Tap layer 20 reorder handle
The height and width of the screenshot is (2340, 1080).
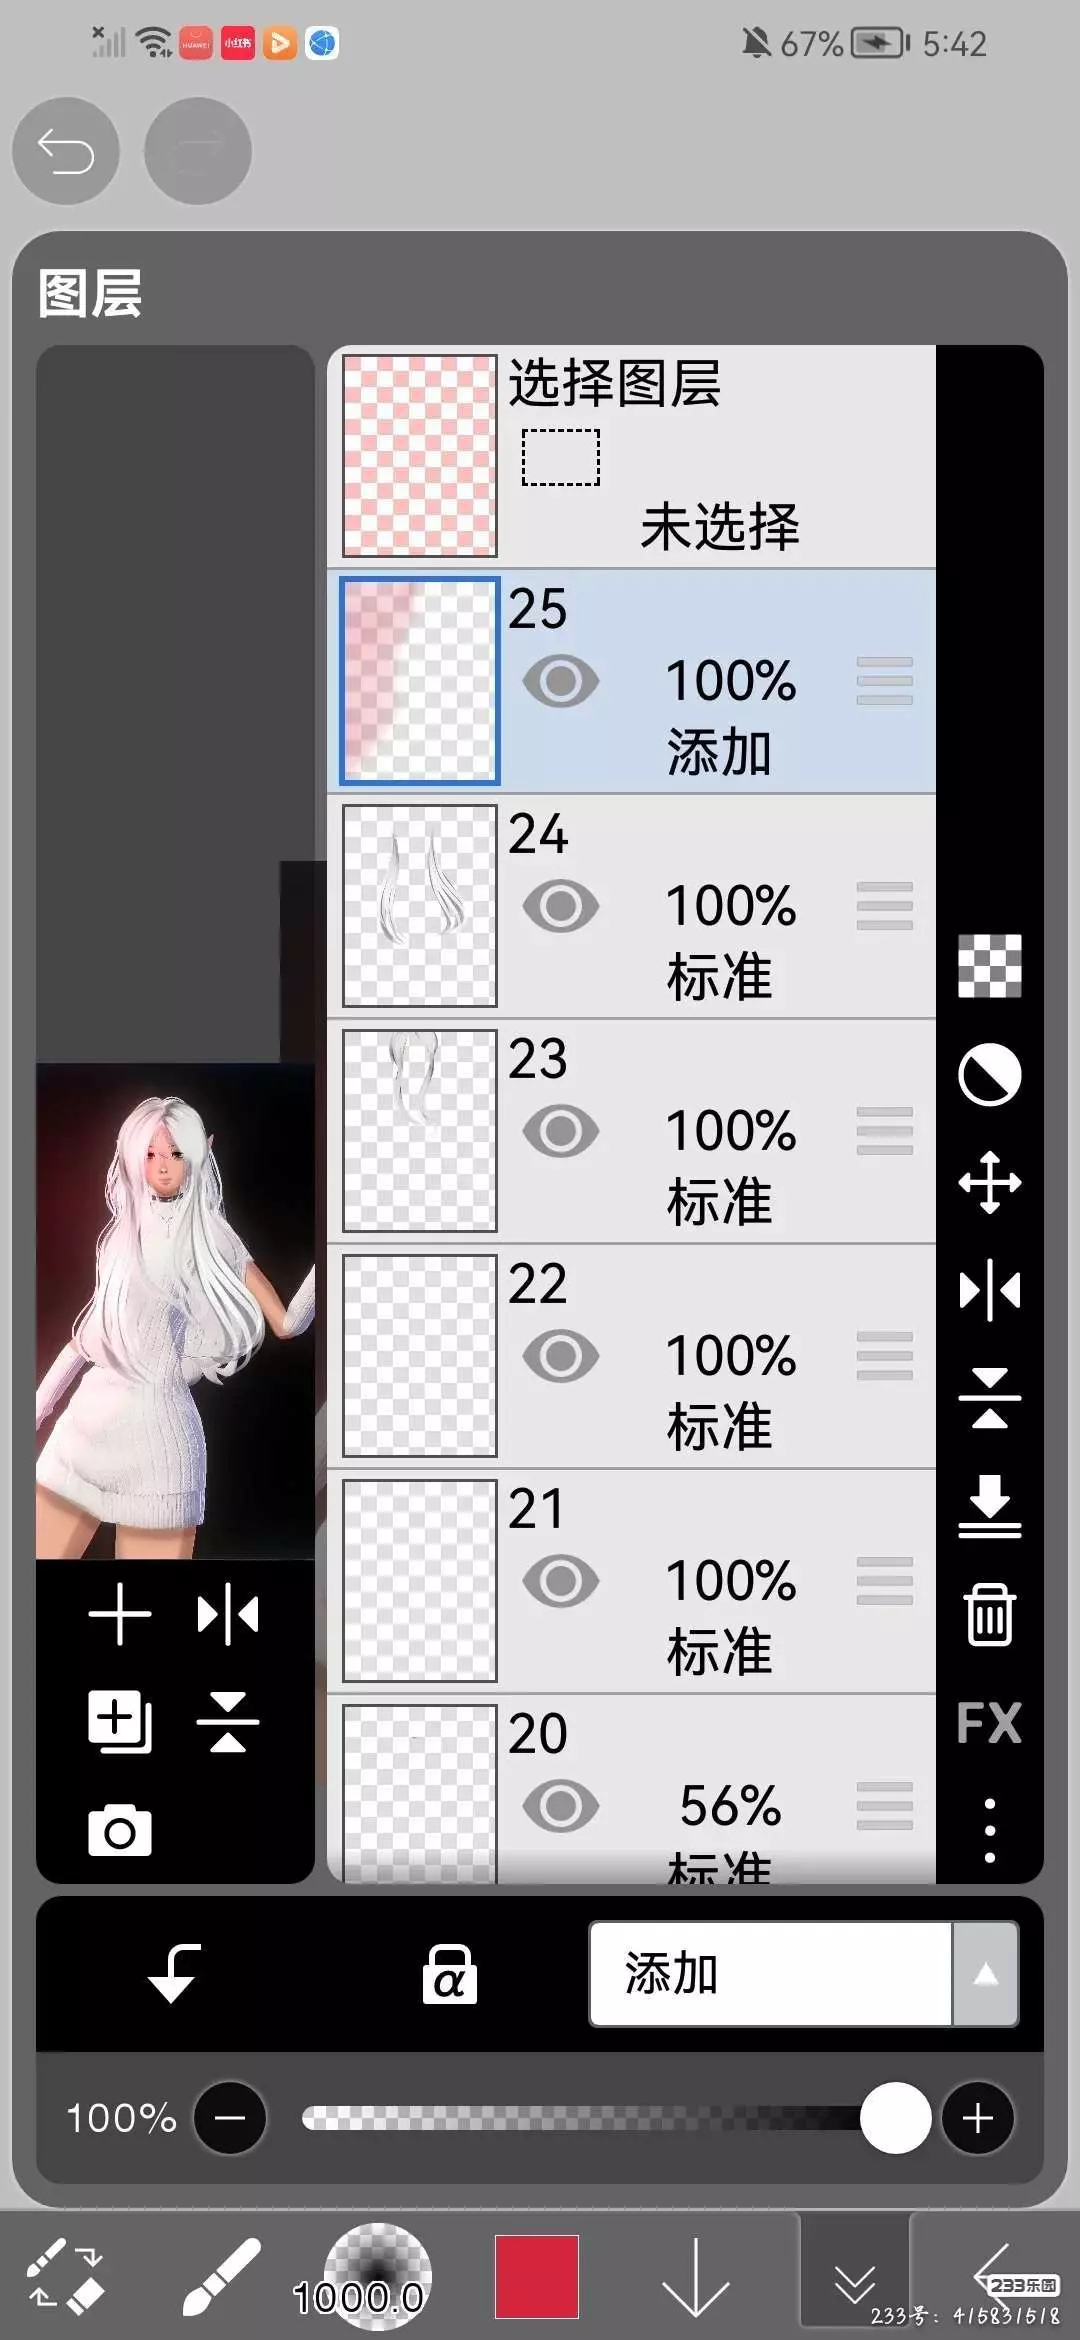(885, 1806)
